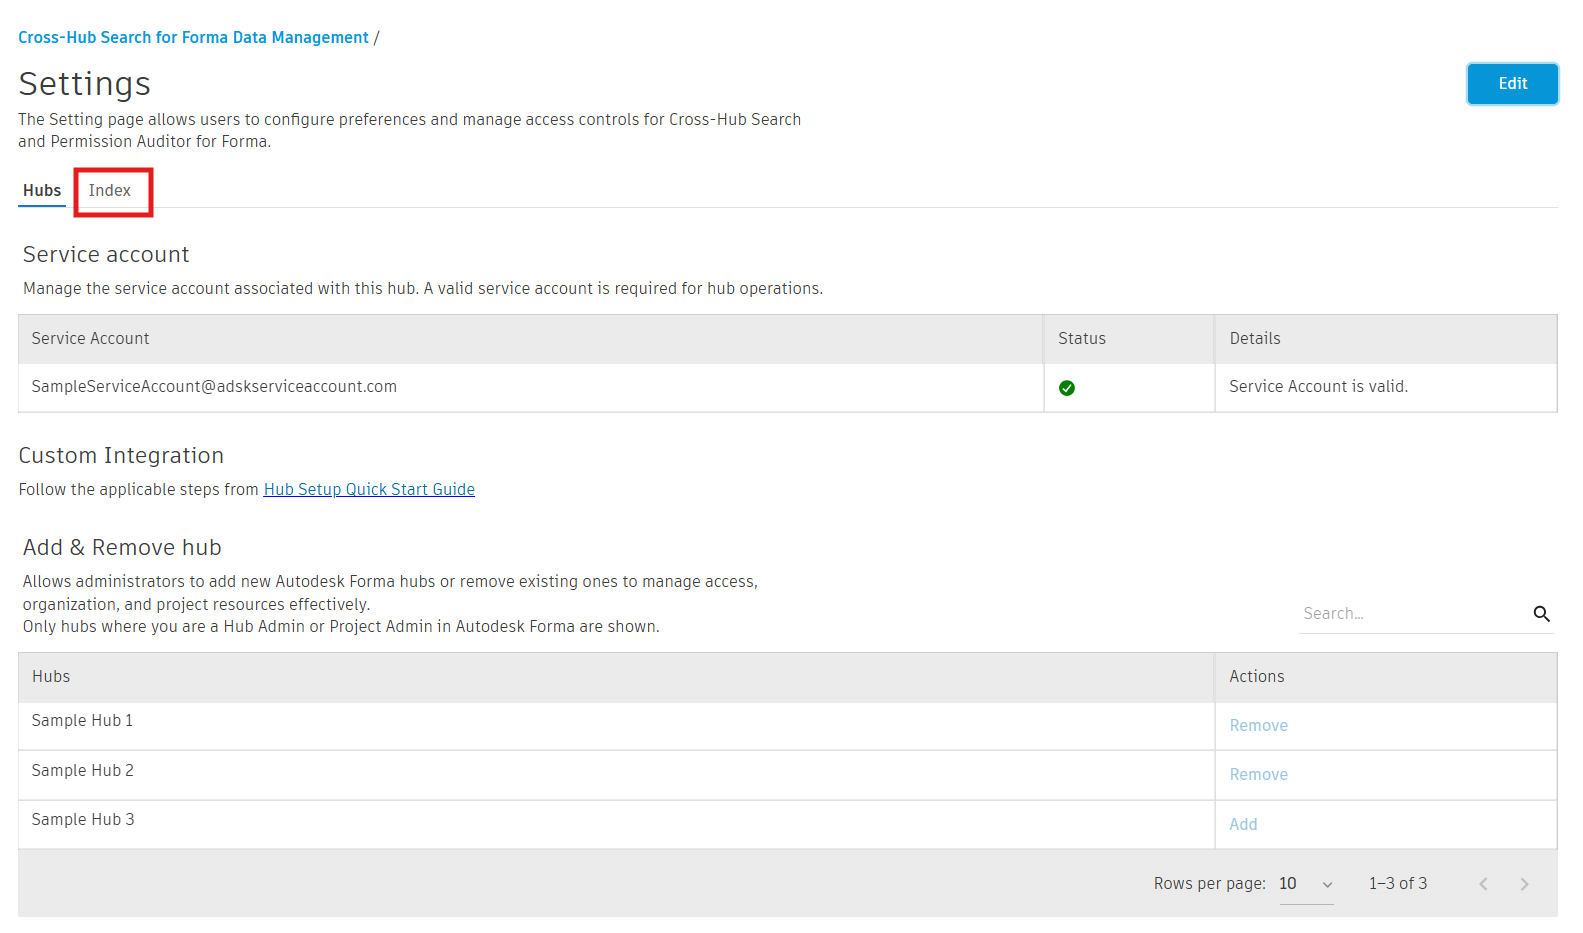Switch to the Index tab
The image size is (1583, 933).
(x=110, y=191)
